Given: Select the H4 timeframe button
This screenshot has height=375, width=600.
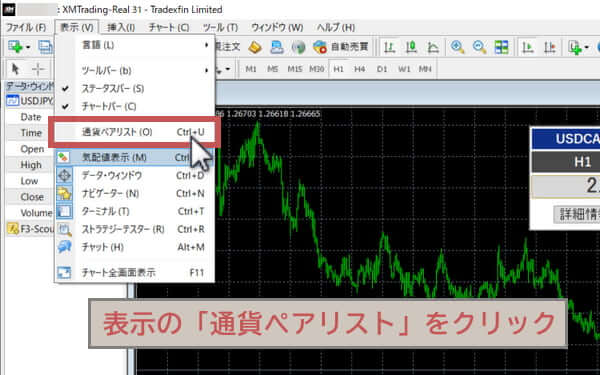Looking at the screenshot, I should (359, 69).
